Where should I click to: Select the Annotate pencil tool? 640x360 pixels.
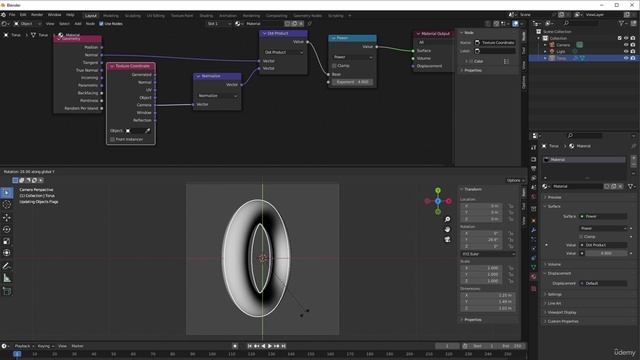[x=7, y=266]
